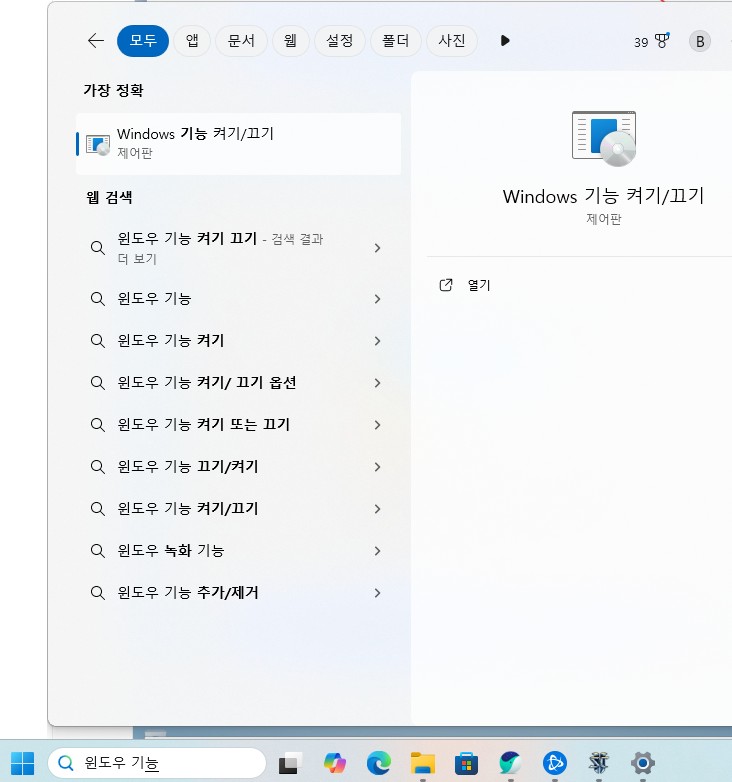
Task: Expand the chevron for 윈도우 녹화 기능 suggestion
Action: tap(377, 551)
